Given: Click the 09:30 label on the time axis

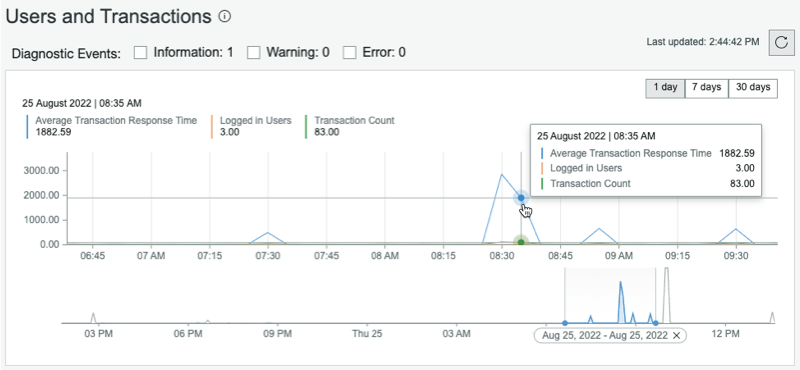Looking at the screenshot, I should pos(736,256).
